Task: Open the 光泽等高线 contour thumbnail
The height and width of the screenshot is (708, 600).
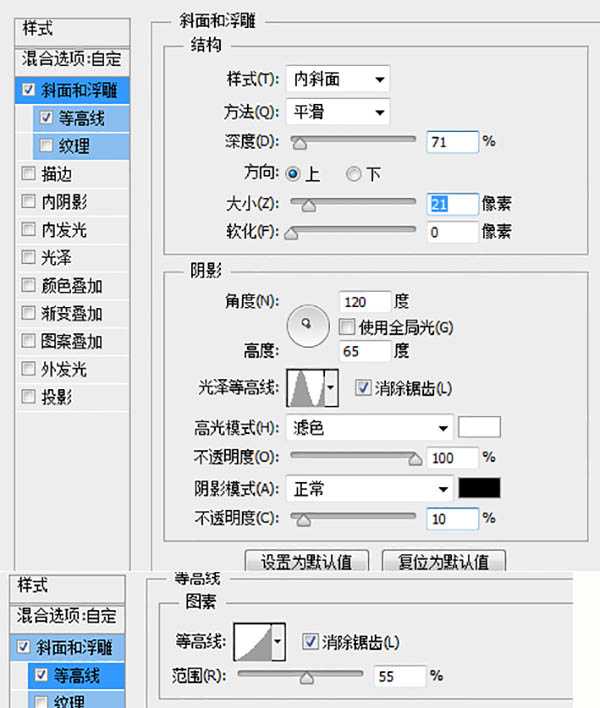Action: point(307,388)
